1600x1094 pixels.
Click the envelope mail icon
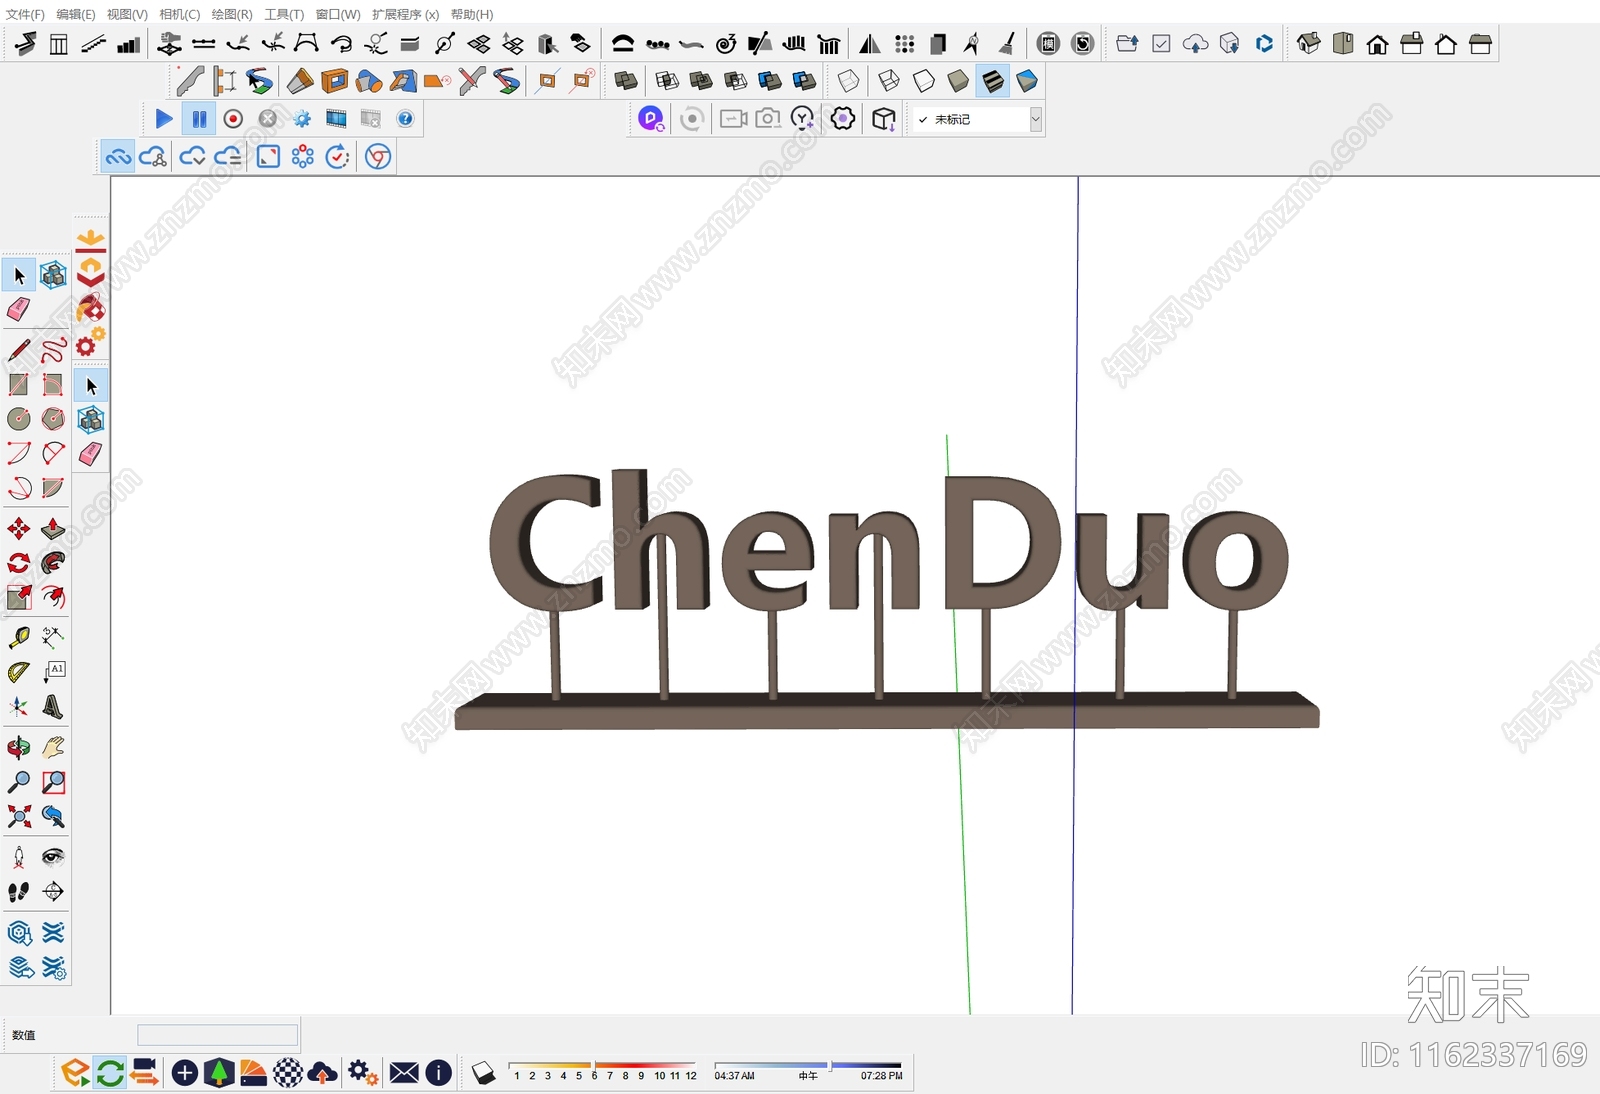[404, 1073]
